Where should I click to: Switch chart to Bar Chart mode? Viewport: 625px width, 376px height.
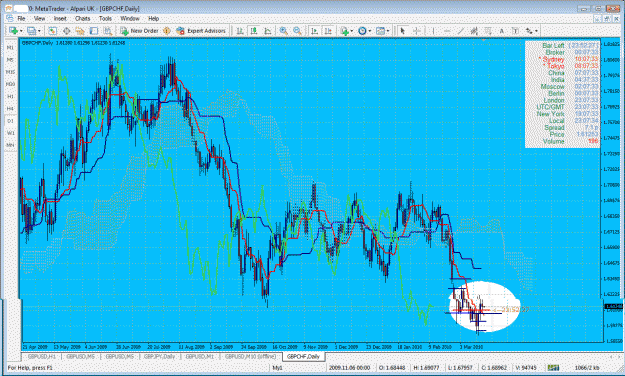[240, 31]
